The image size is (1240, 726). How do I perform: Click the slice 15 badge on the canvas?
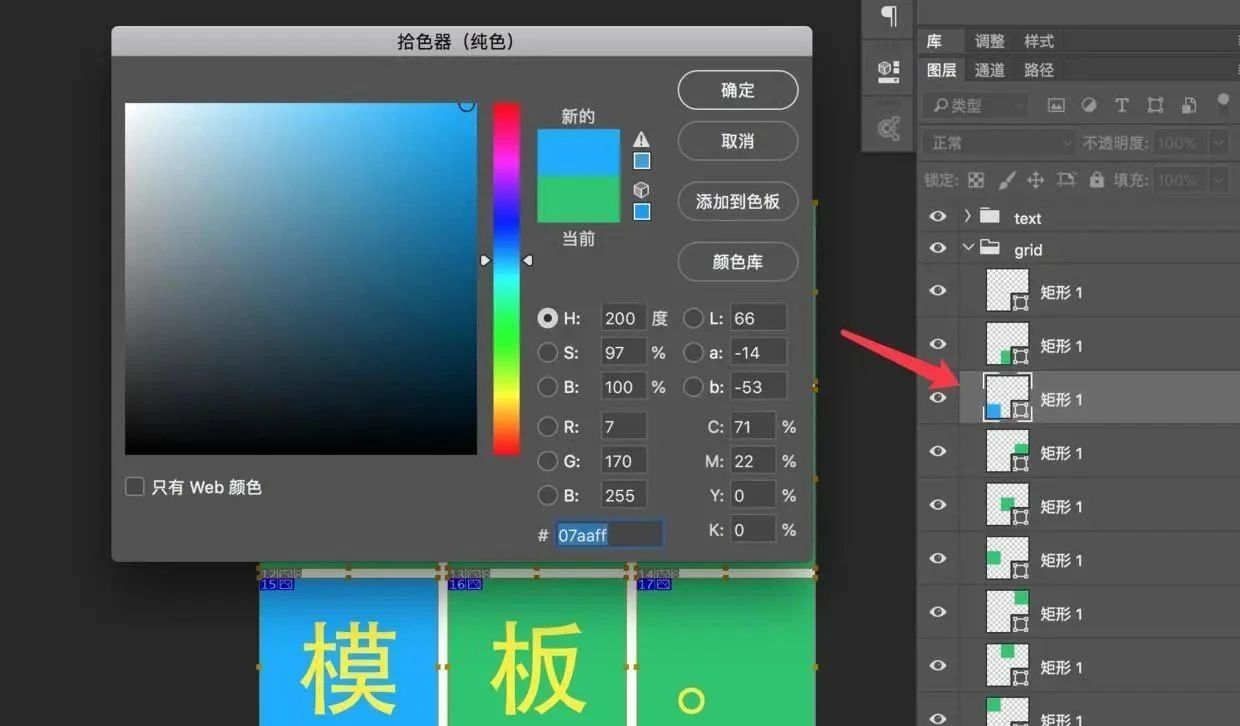pyautogui.click(x=276, y=583)
